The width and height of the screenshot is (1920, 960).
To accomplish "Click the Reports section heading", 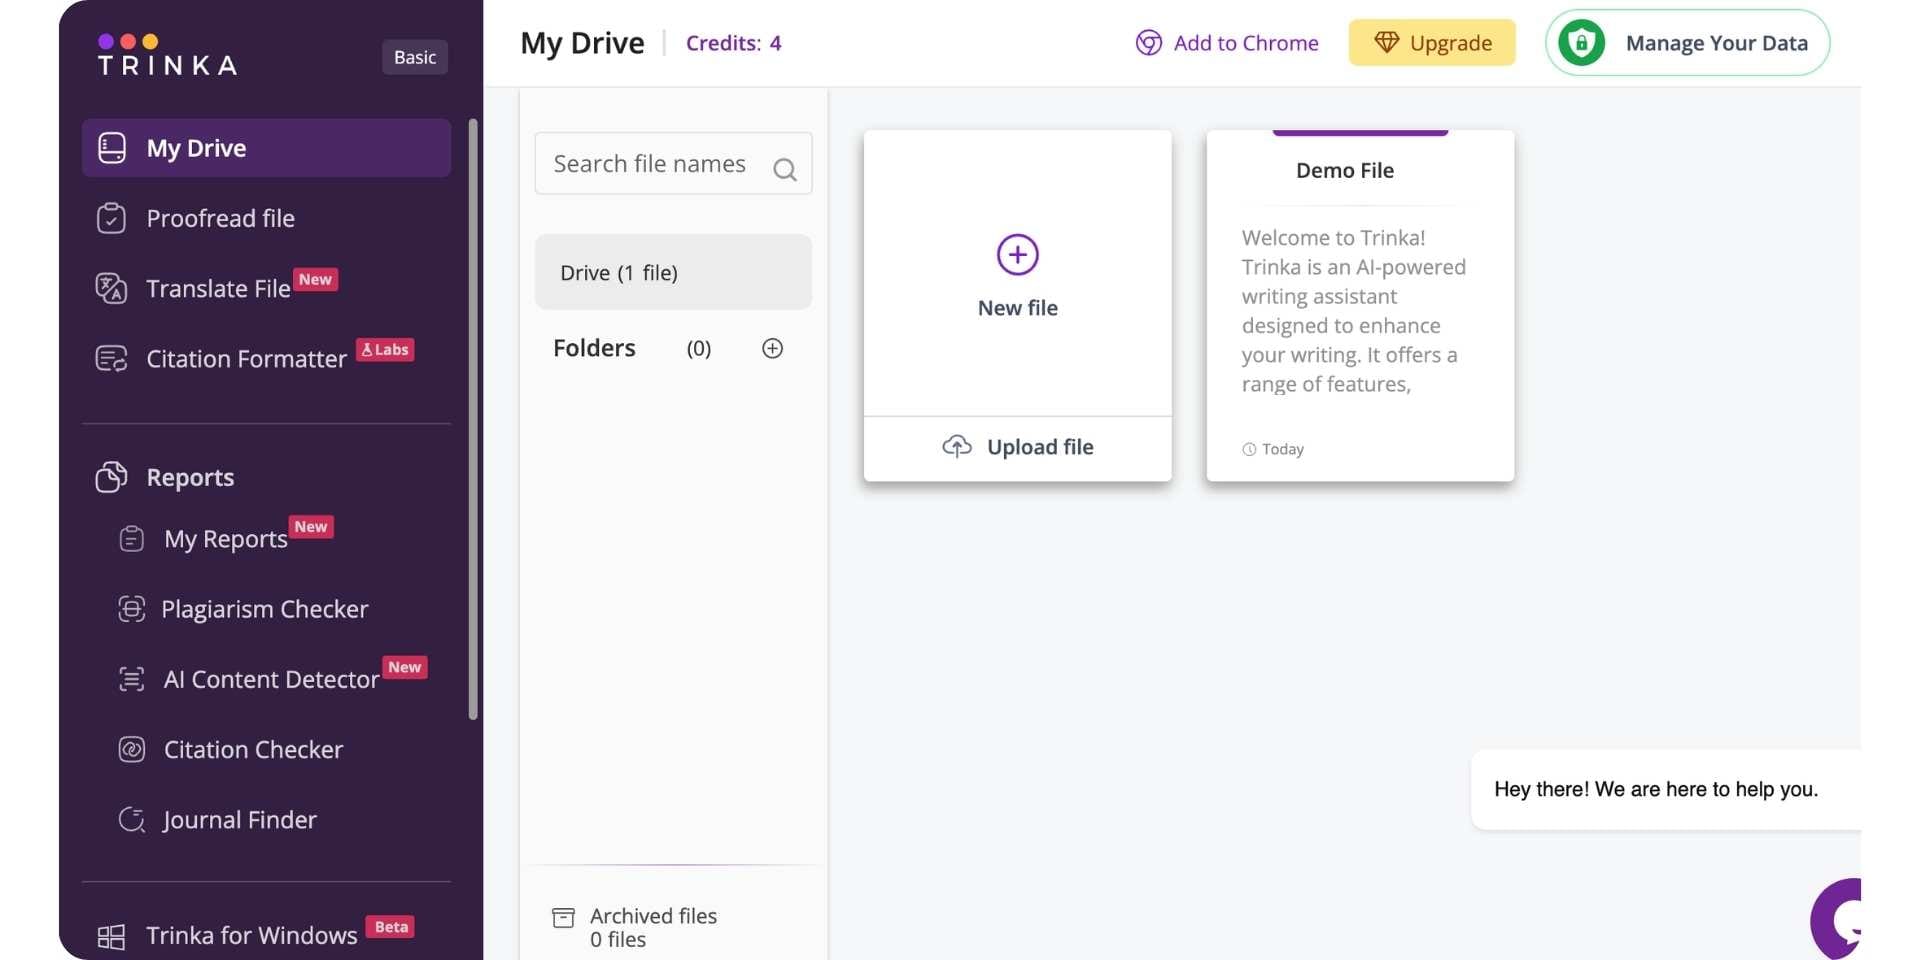I will click(190, 477).
